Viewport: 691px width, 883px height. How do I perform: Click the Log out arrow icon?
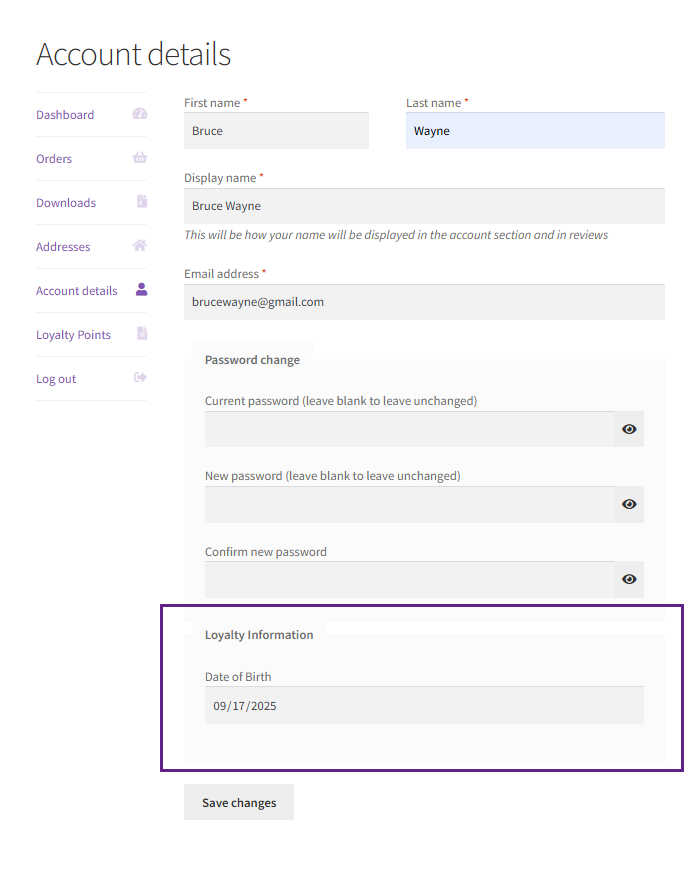pyautogui.click(x=140, y=378)
